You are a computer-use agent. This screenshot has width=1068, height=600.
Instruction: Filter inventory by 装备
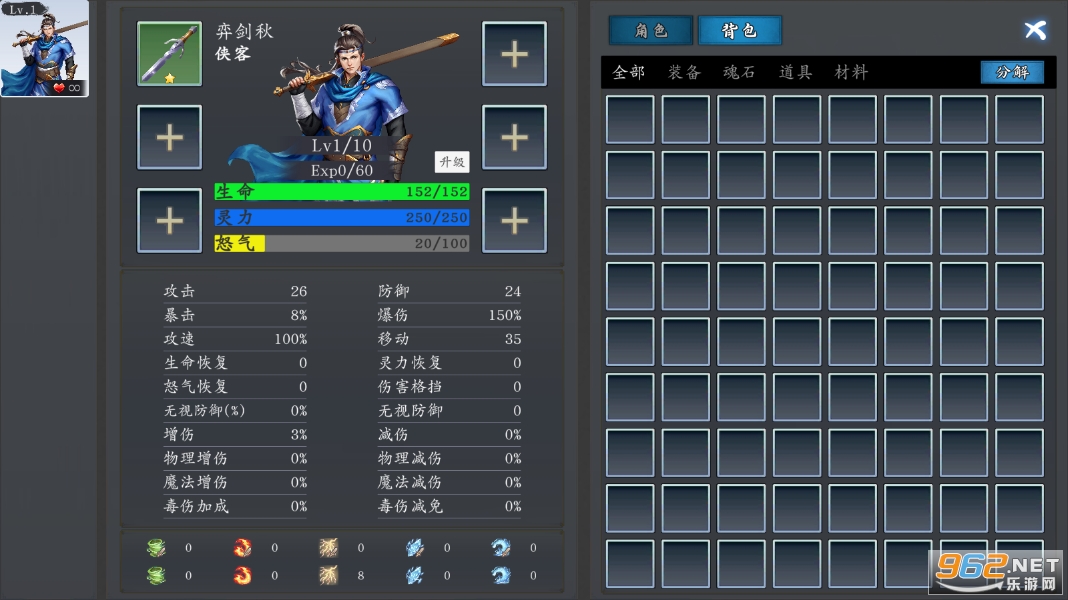tap(685, 72)
